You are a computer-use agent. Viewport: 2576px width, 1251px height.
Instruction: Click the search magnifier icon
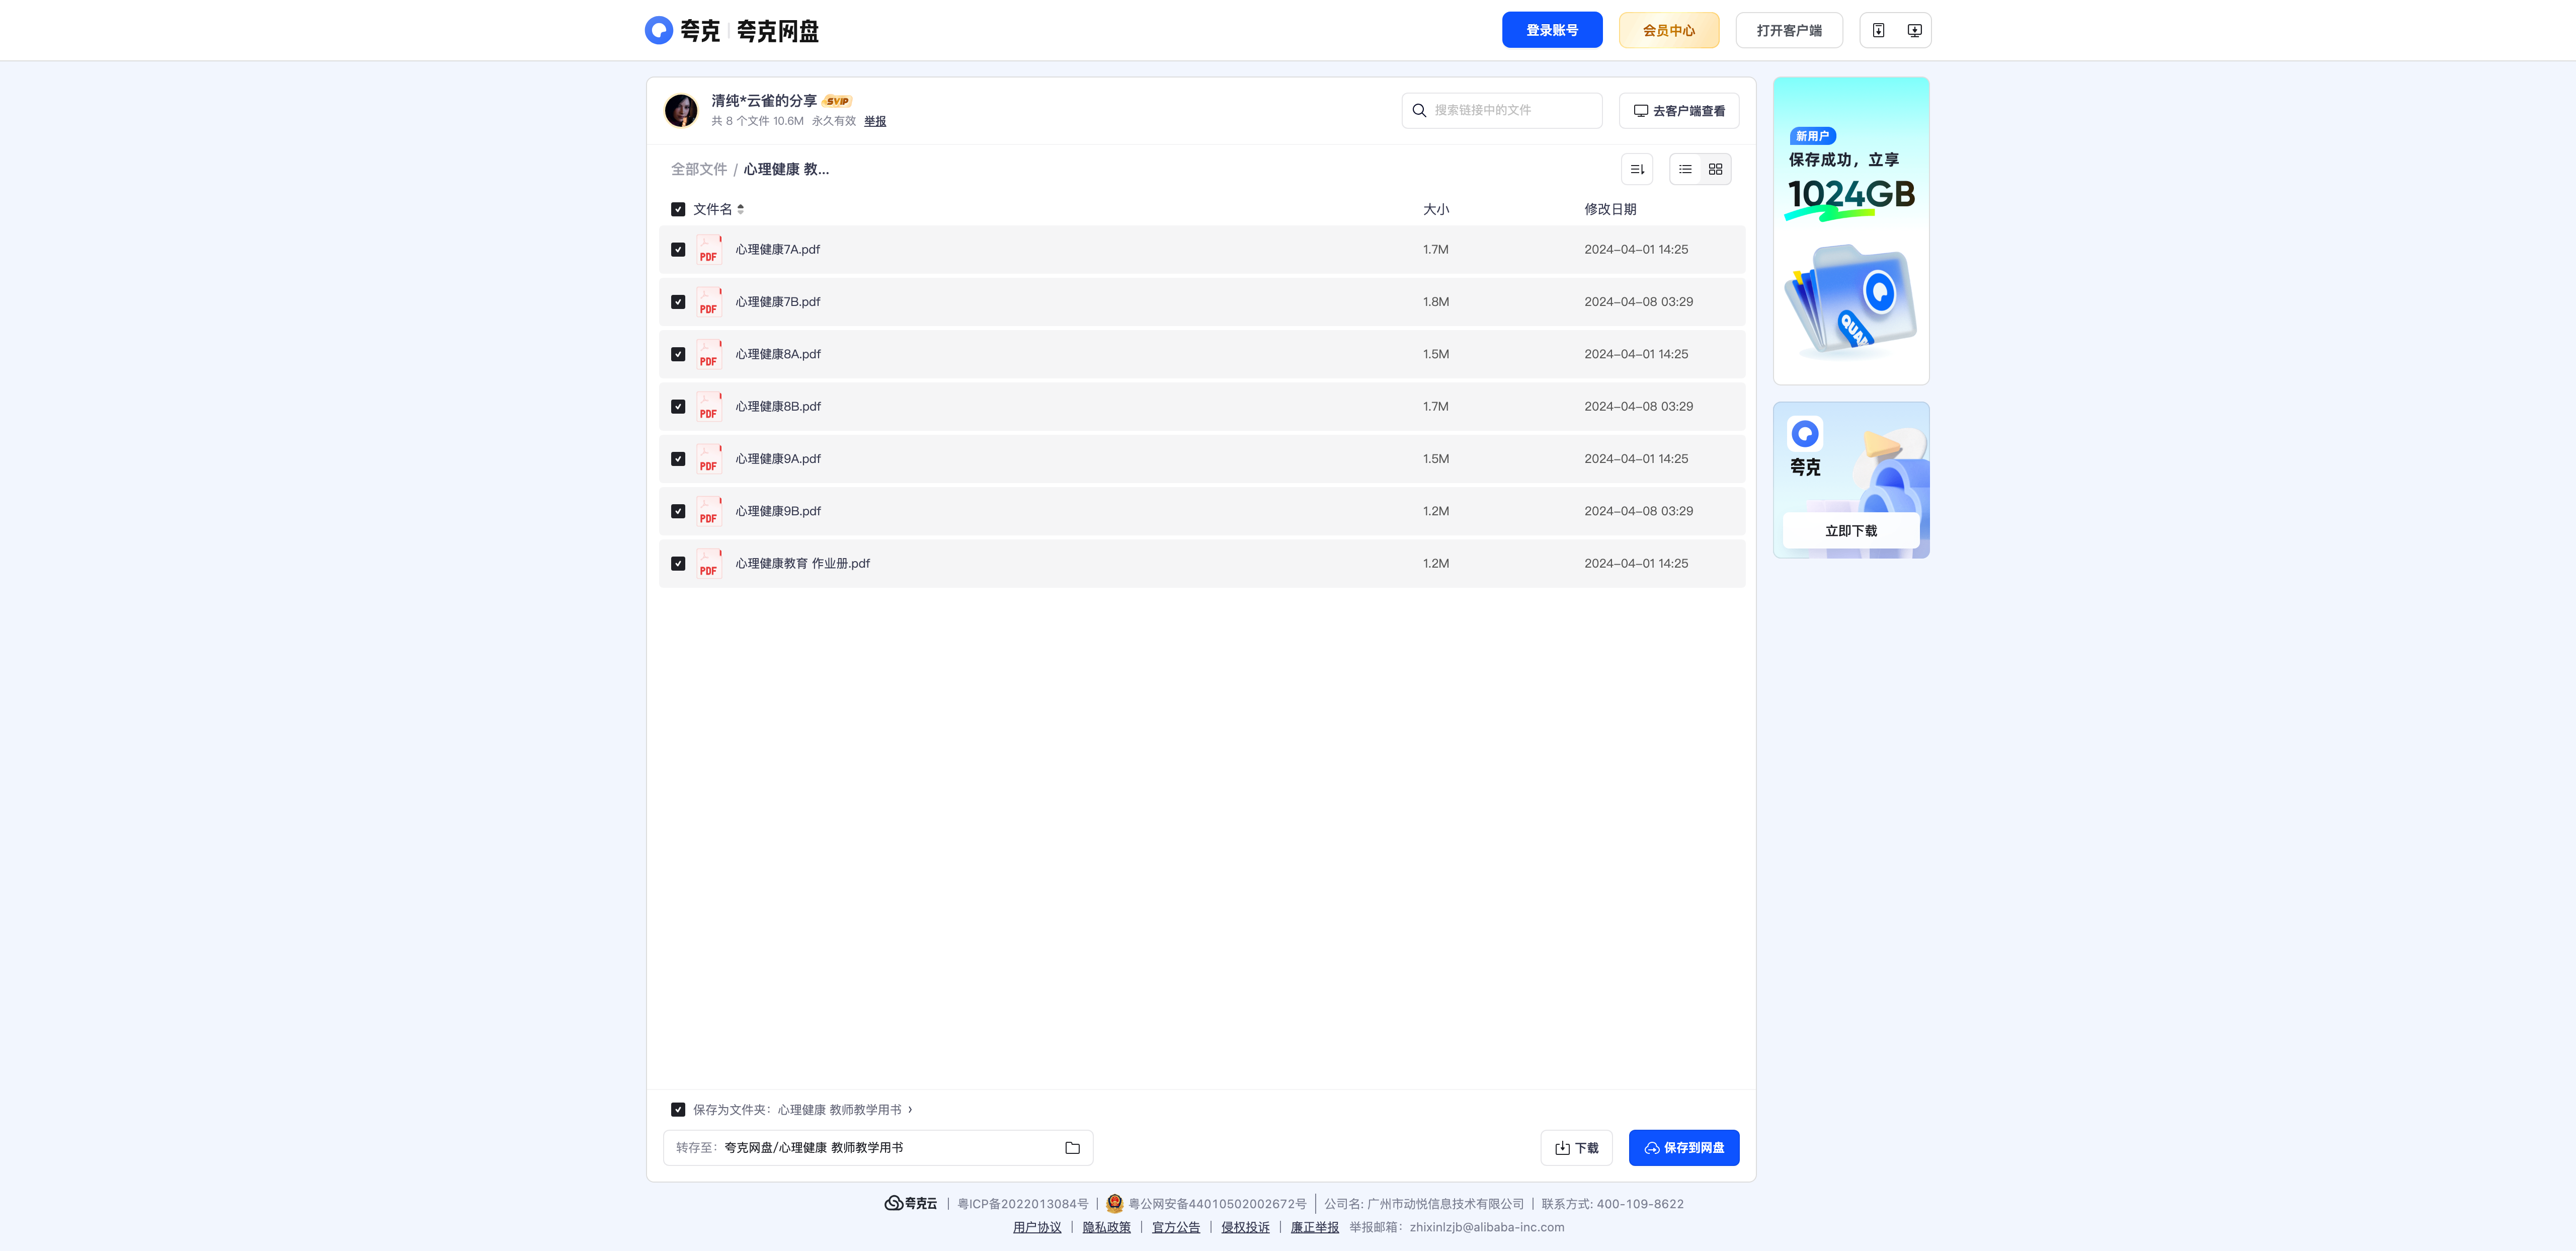pyautogui.click(x=1419, y=110)
